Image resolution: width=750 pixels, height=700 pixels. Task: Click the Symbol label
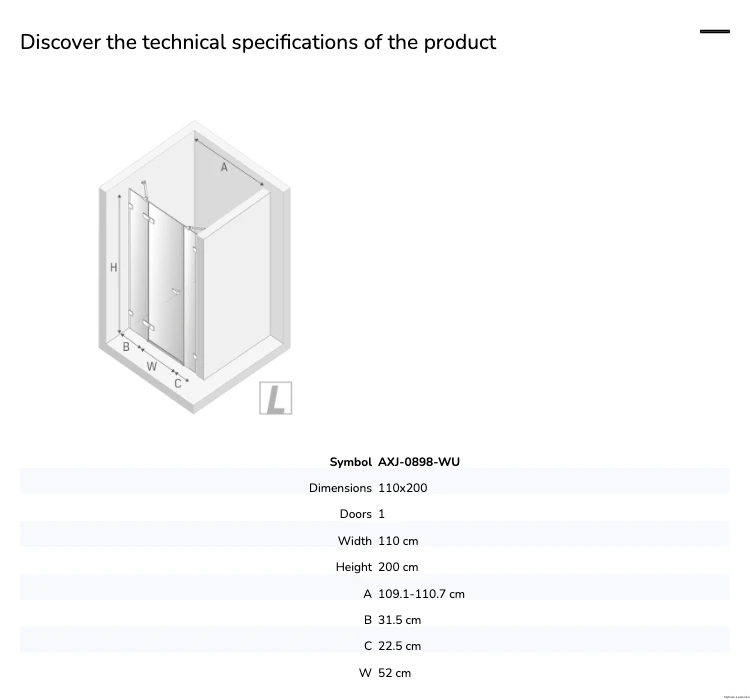(350, 462)
